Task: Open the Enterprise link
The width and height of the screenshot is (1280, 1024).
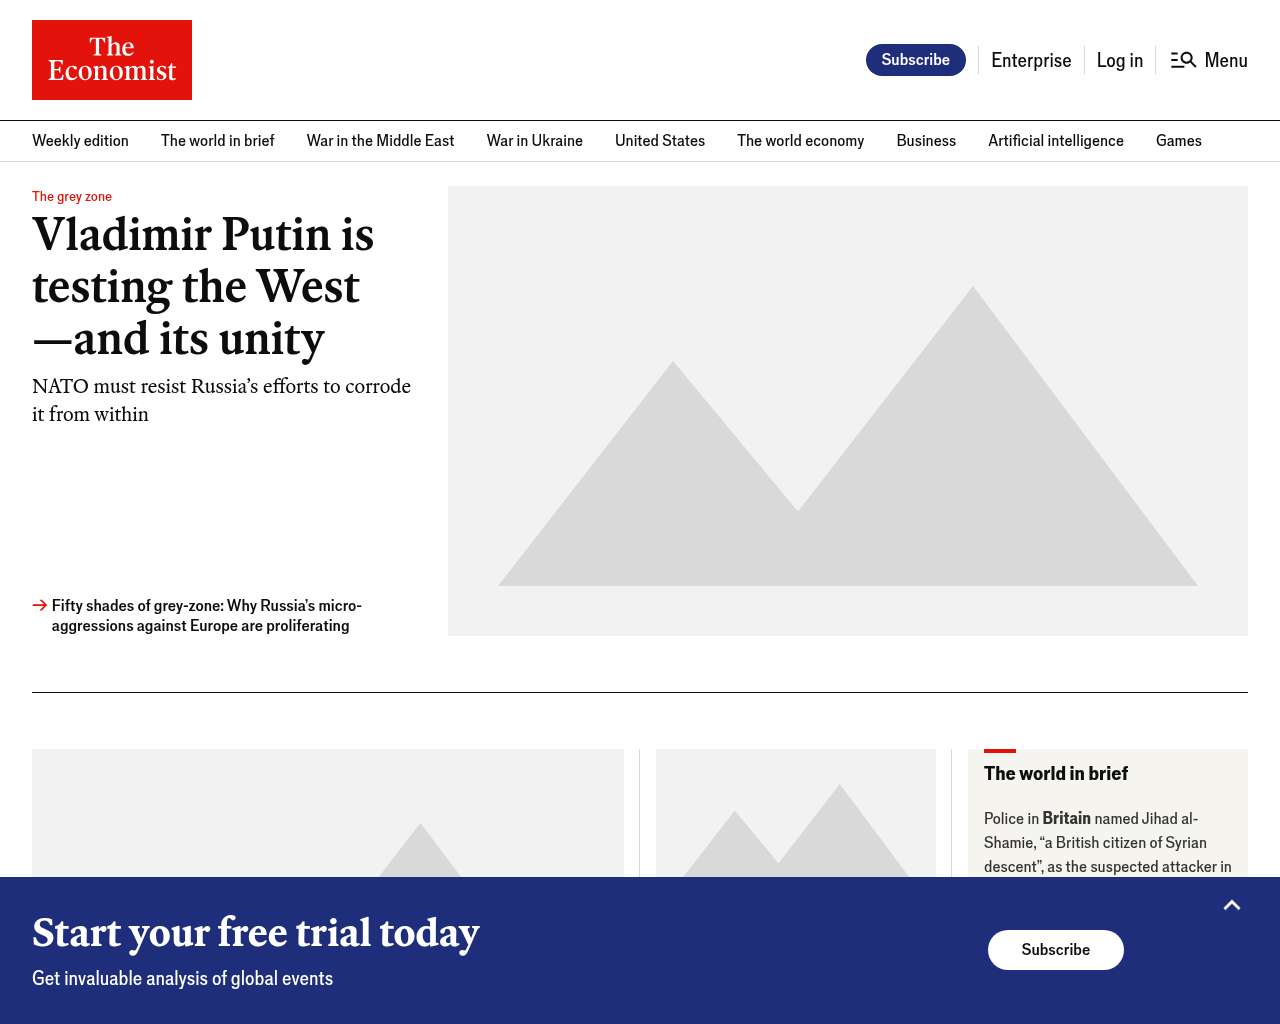Action: point(1031,60)
